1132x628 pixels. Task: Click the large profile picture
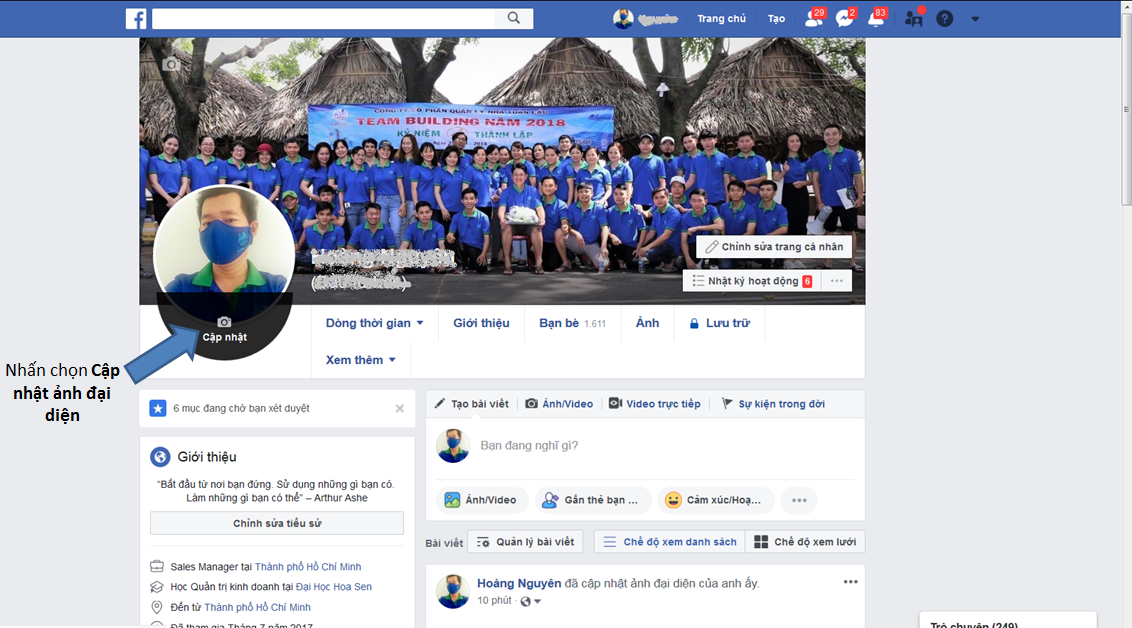click(x=224, y=249)
